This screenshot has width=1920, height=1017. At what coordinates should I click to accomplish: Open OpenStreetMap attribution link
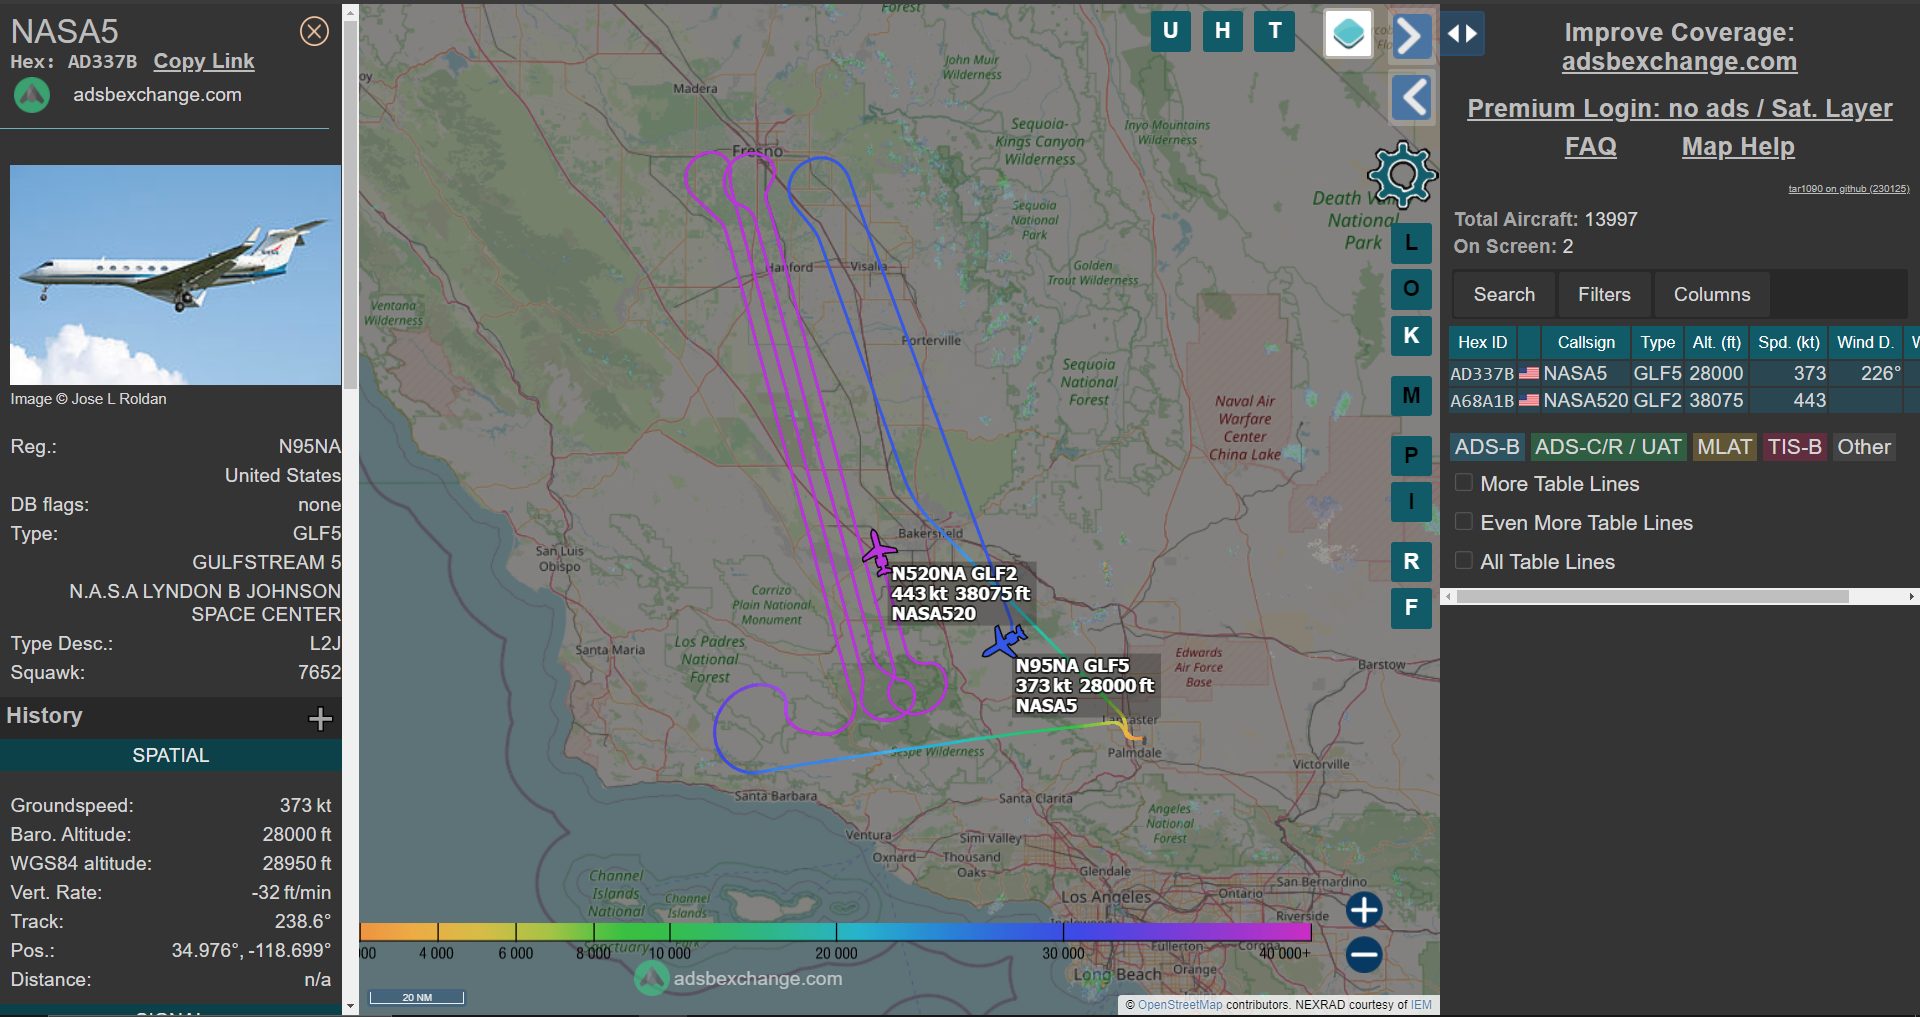point(1180,1005)
